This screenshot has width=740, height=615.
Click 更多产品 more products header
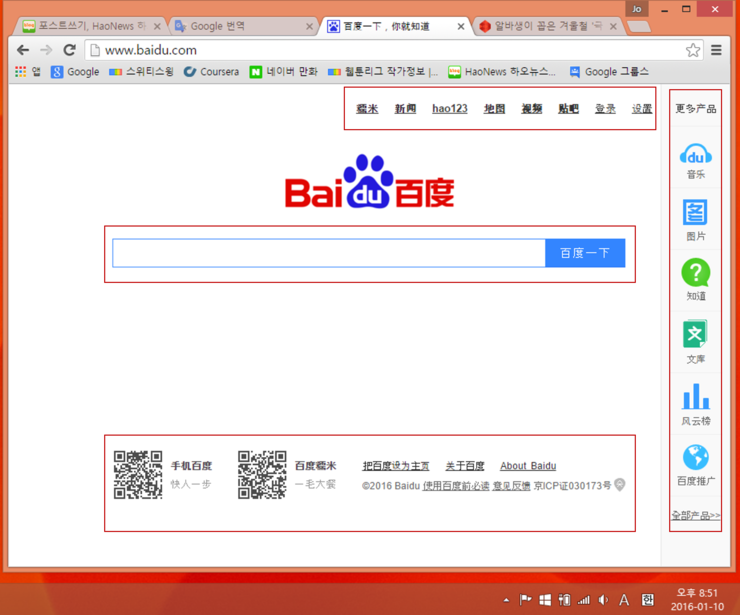click(696, 109)
